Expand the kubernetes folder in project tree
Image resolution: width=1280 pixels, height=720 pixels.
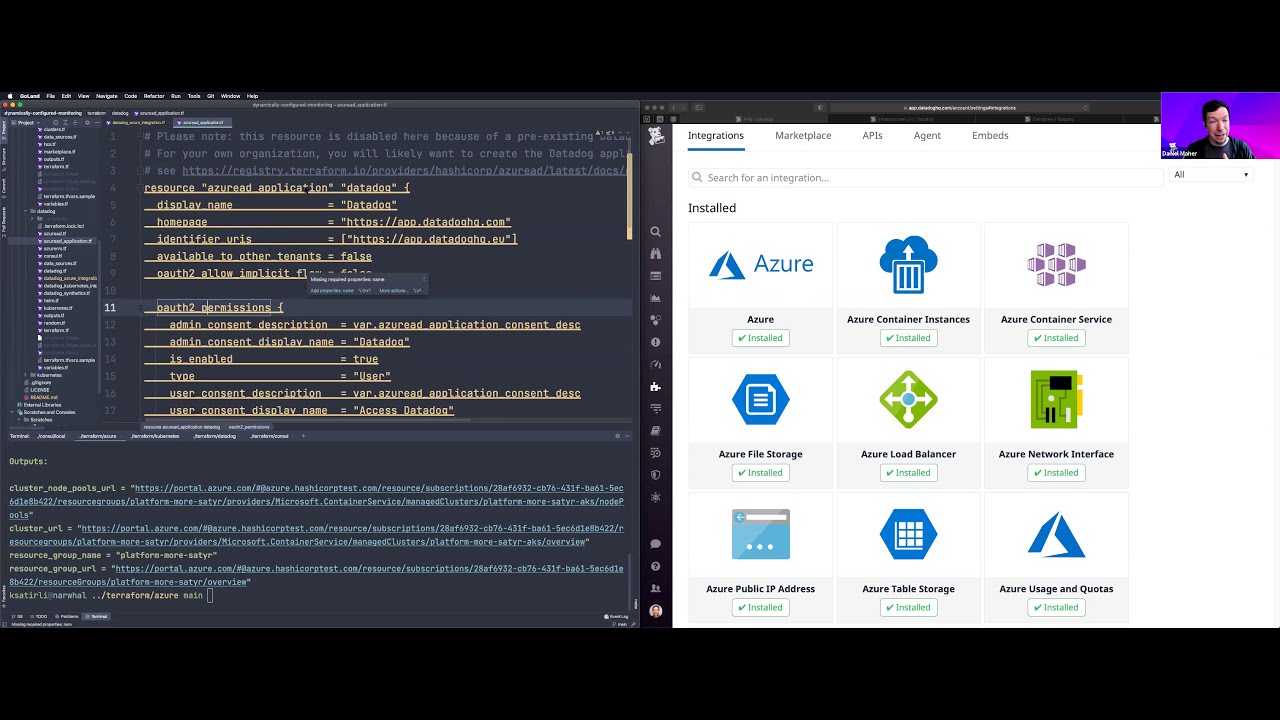coord(26,375)
